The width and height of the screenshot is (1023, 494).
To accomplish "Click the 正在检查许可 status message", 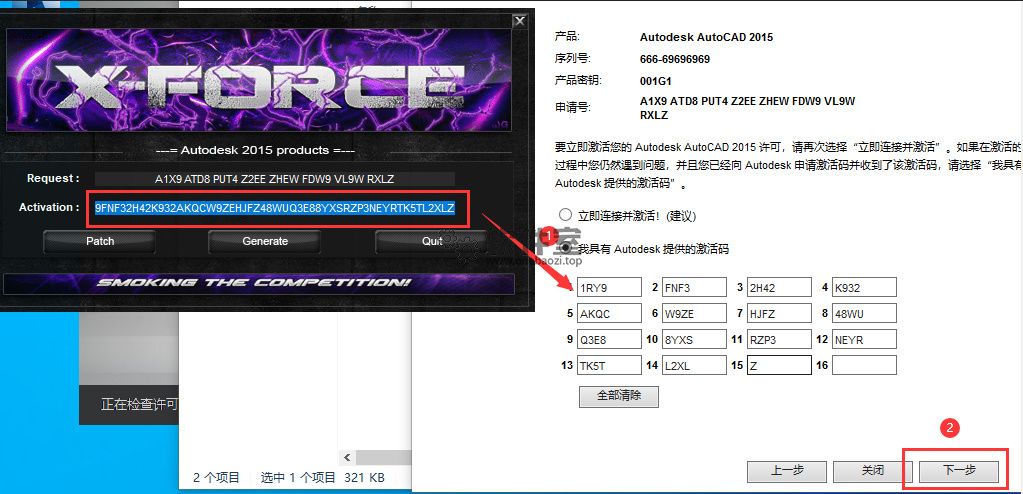I will coord(139,405).
